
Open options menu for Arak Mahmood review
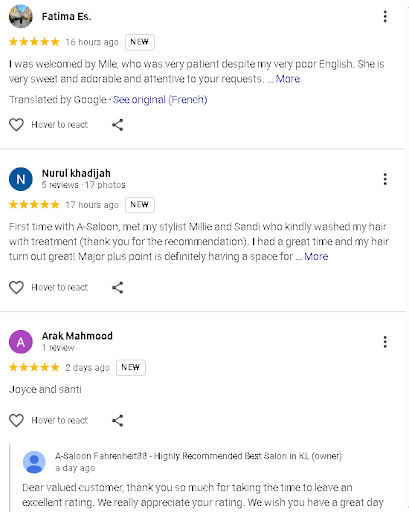click(385, 342)
